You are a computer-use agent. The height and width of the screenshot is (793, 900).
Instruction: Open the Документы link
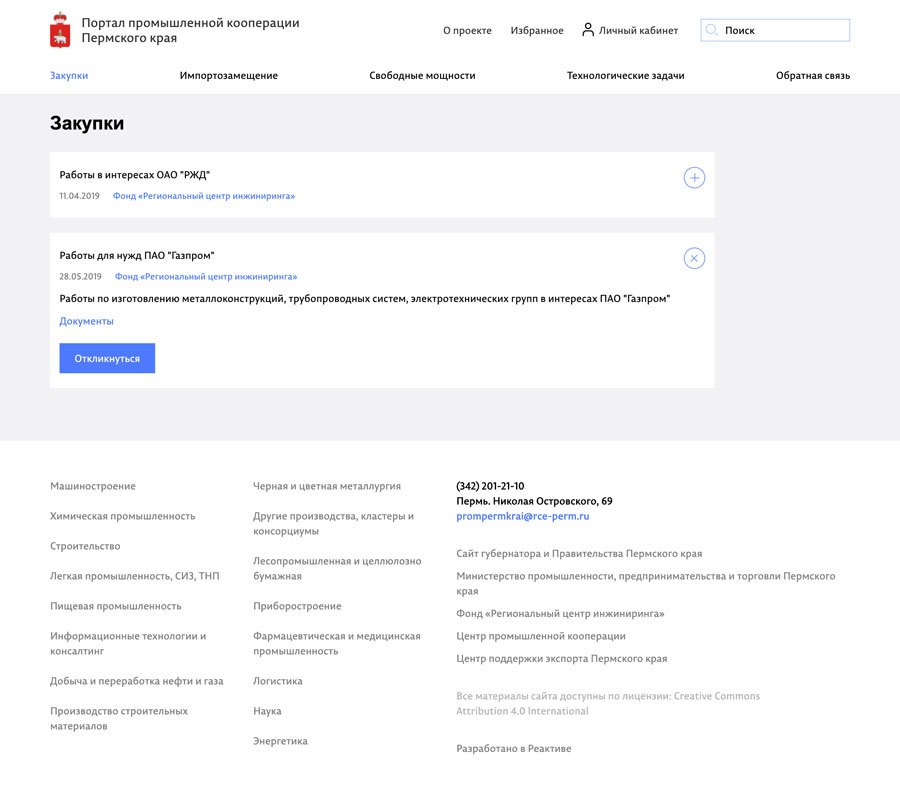coord(87,321)
